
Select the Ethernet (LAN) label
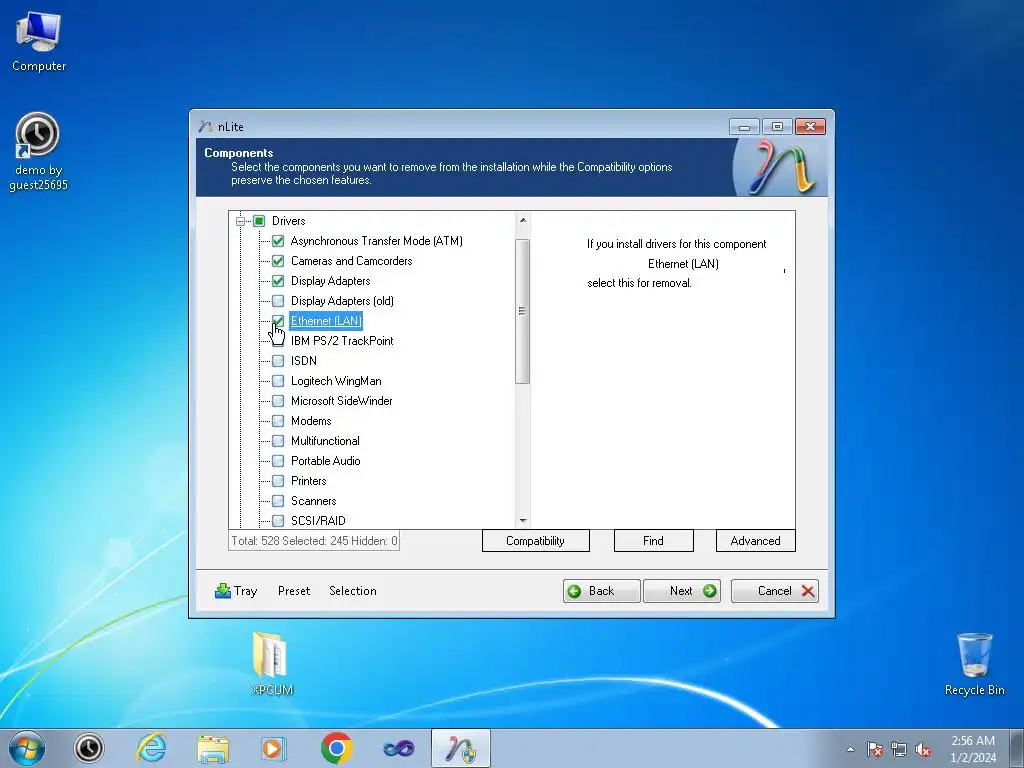coord(326,321)
